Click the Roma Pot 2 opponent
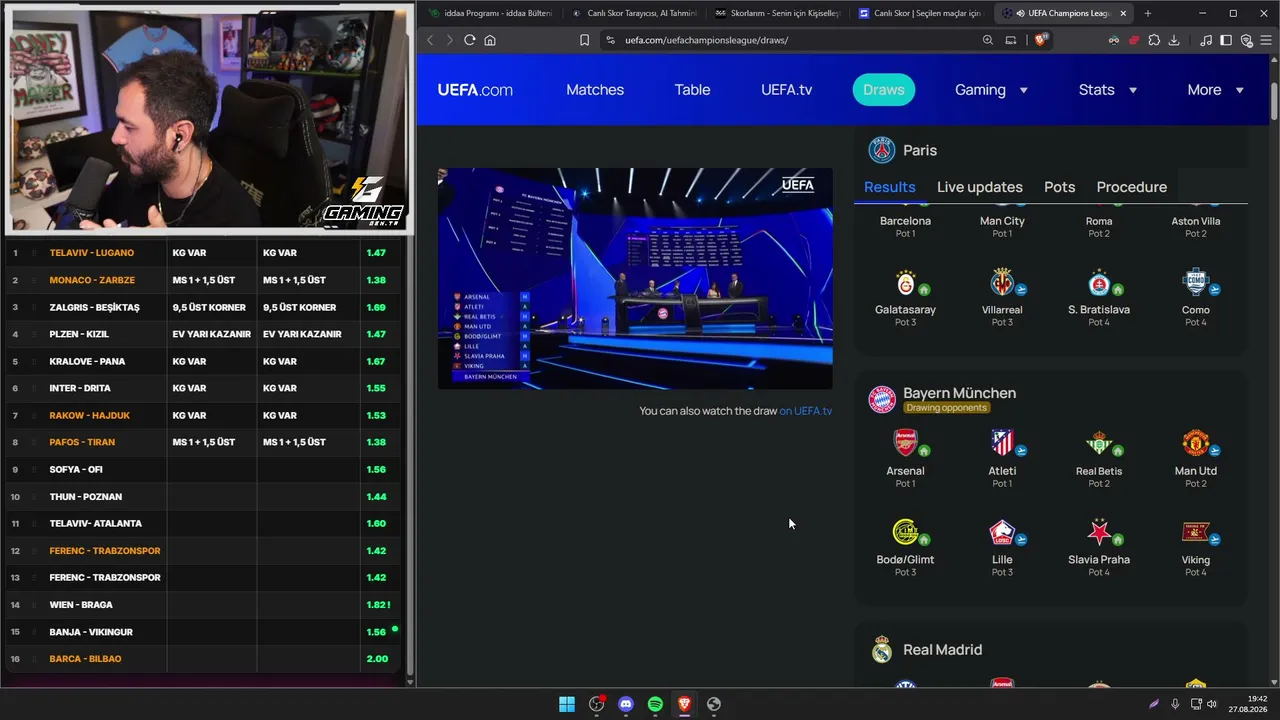This screenshot has height=720, width=1280. pos(1099,222)
